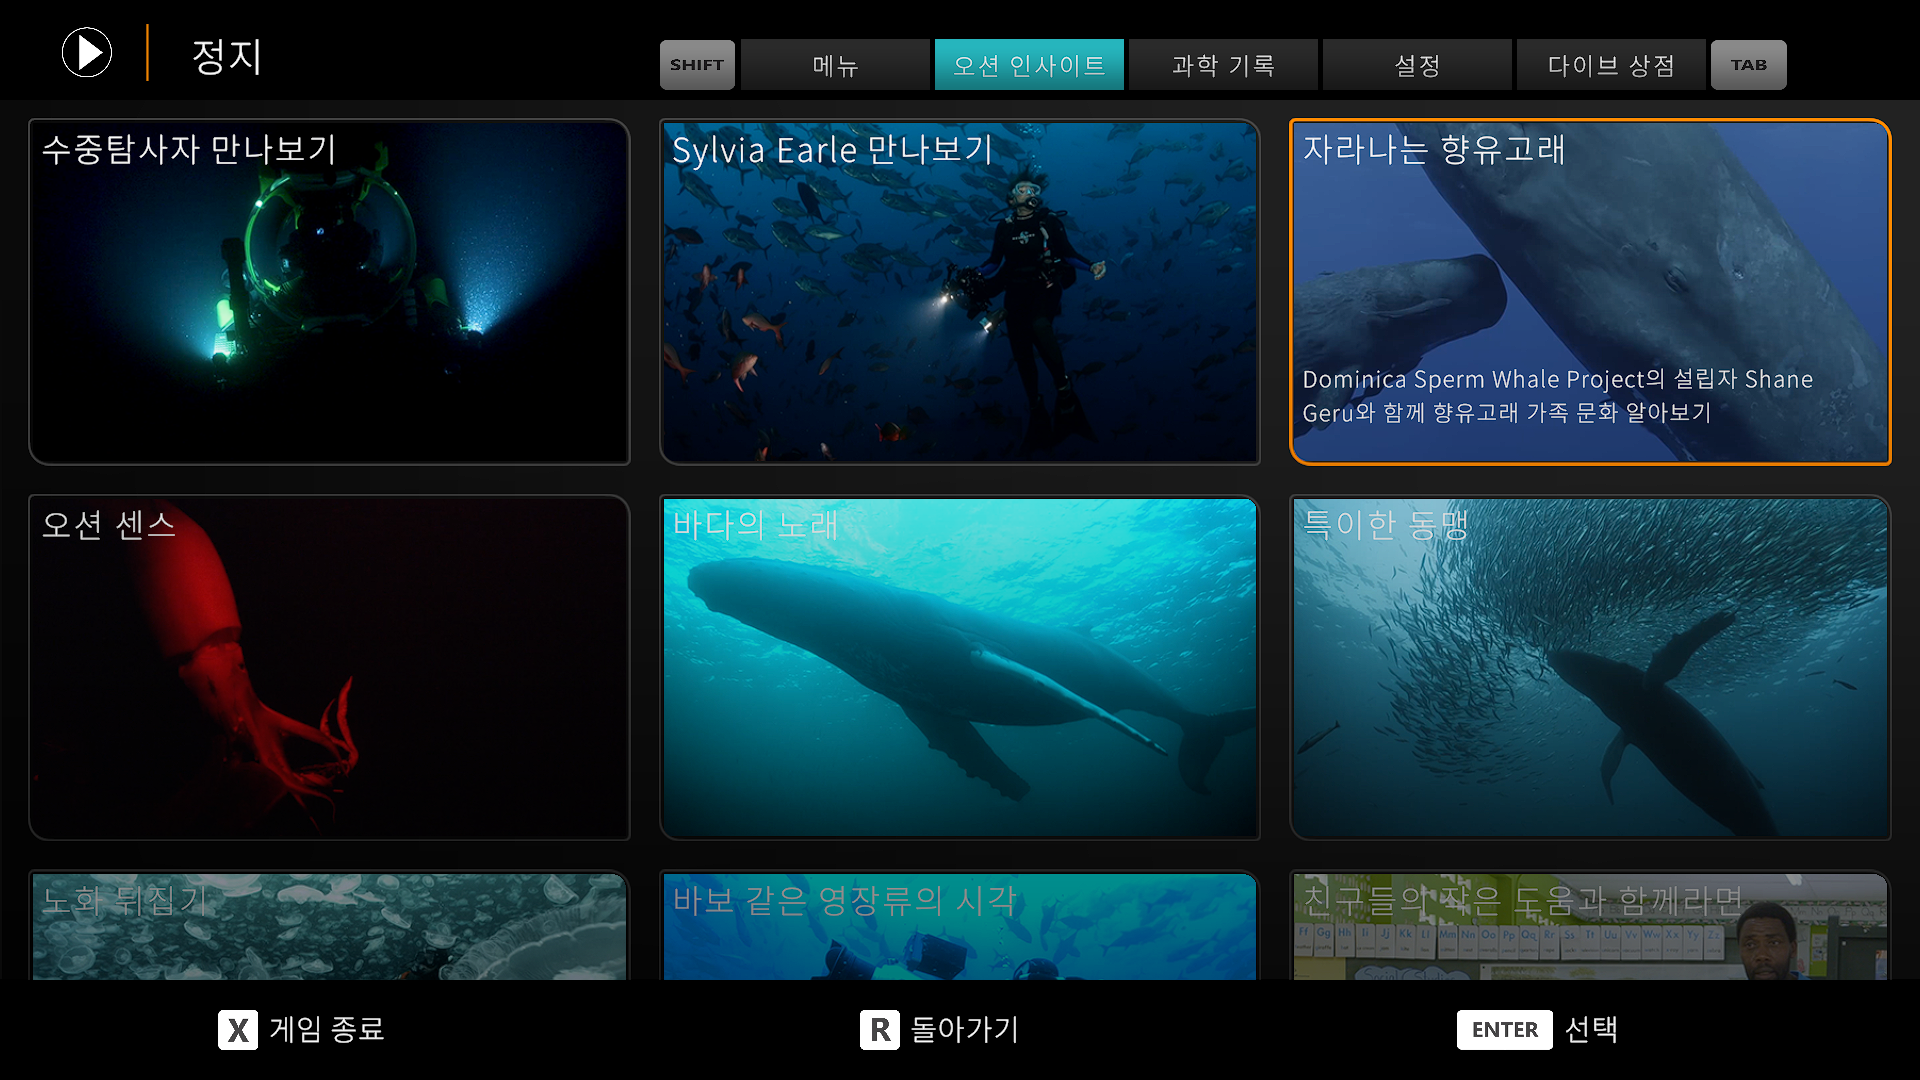Screen dimensions: 1920x1080
Task: Open the highlighted 자라나는 향유고래 card
Action: tap(1590, 292)
